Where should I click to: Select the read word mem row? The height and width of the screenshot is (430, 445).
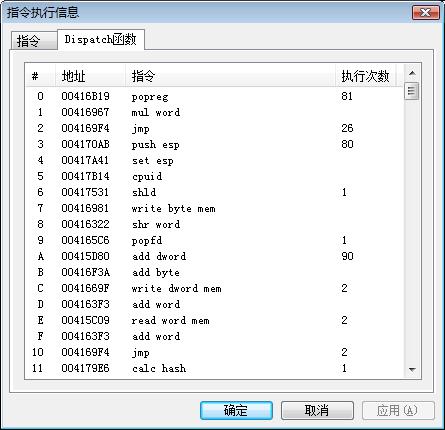[x=214, y=320]
